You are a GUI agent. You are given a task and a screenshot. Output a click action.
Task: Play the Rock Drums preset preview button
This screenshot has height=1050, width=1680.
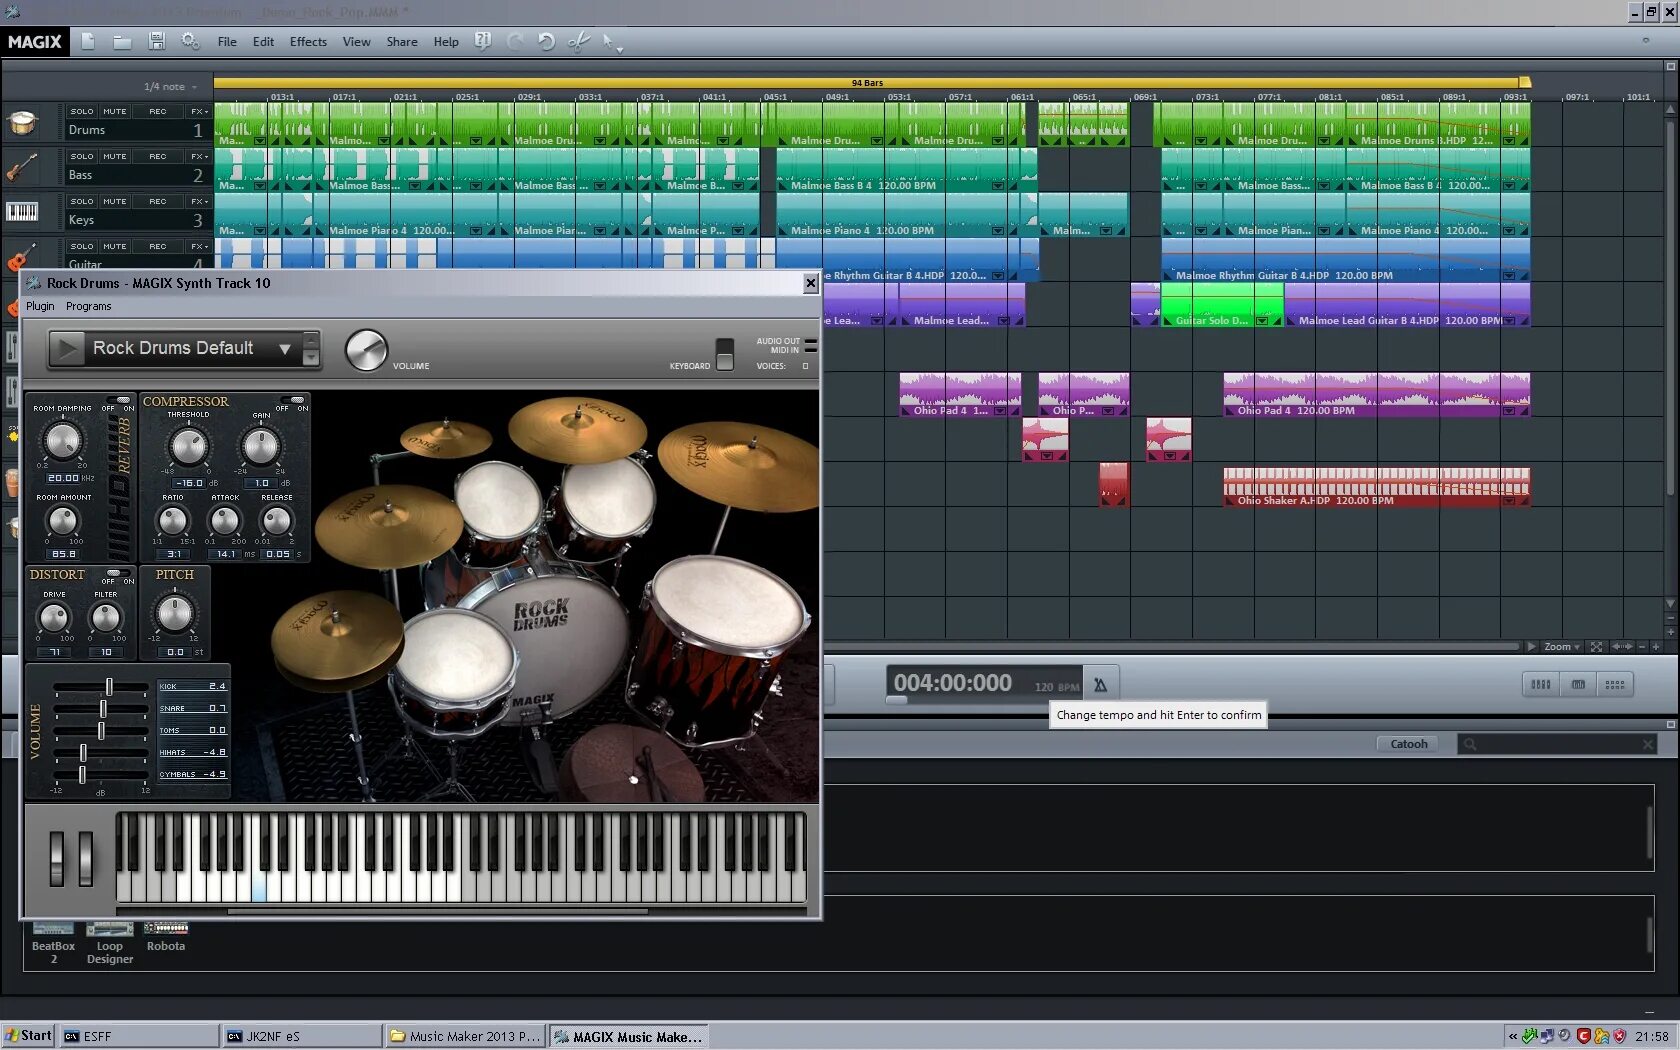click(x=67, y=348)
